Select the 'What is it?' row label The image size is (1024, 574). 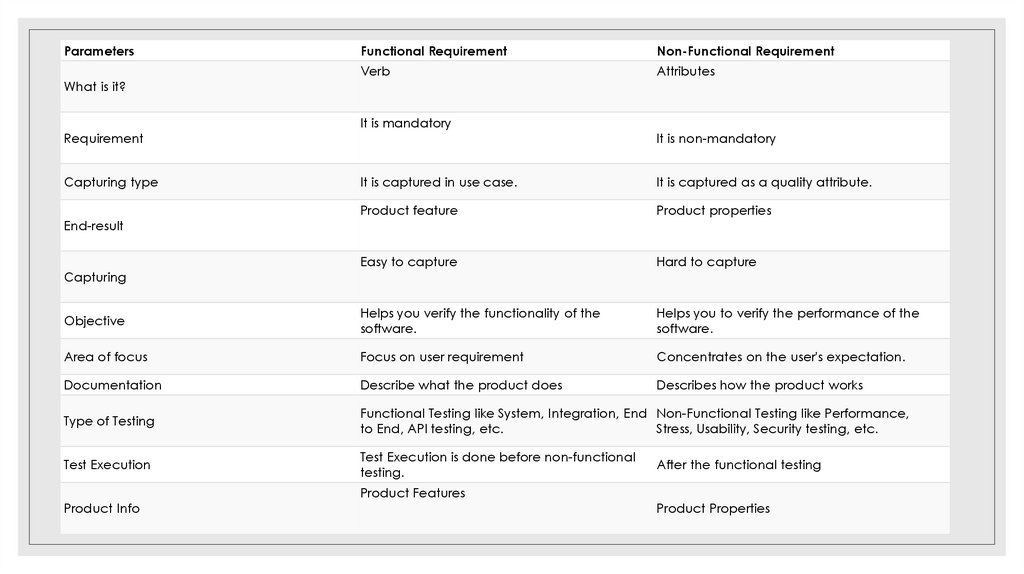94,87
